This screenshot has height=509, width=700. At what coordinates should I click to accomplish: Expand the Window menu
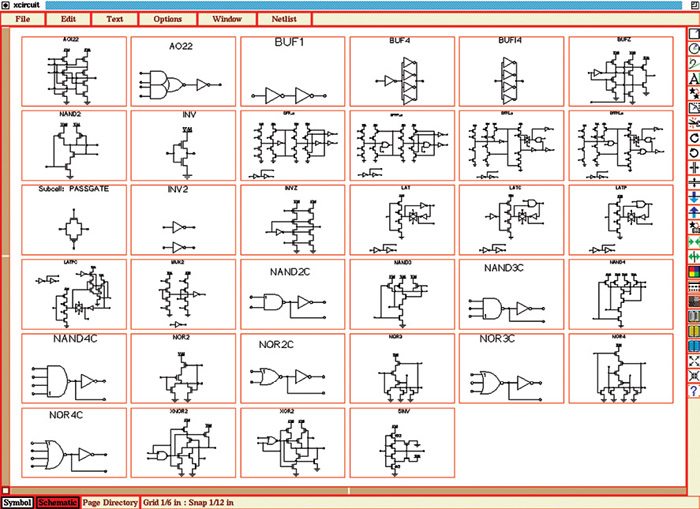(x=226, y=19)
